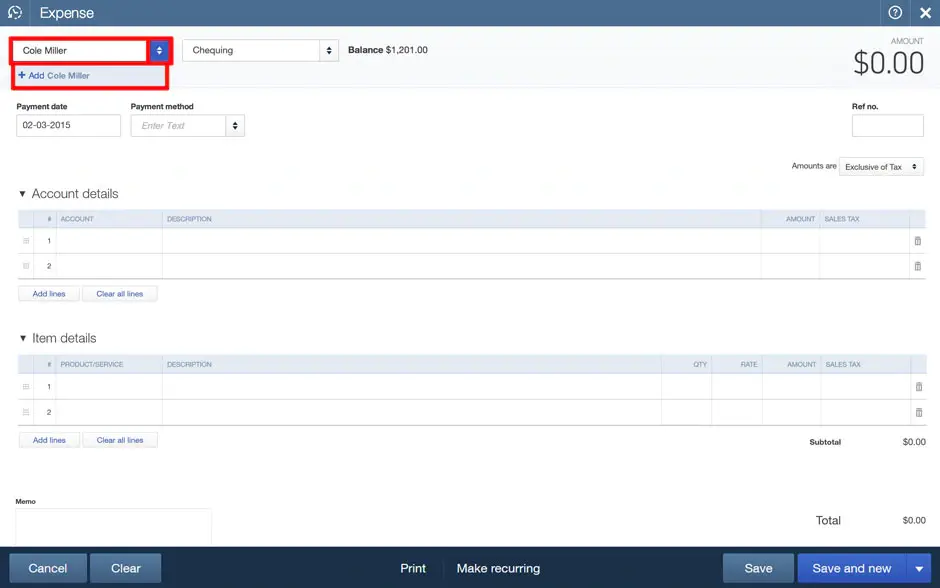Viewport: 940px width, 588px height.
Task: Close the Expense window
Action: pos(926,13)
